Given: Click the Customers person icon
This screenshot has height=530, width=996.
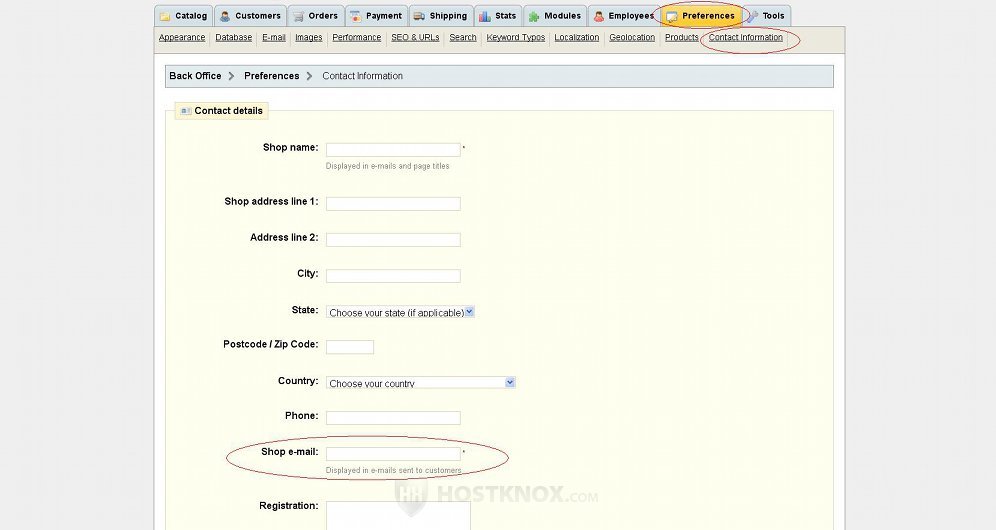Looking at the screenshot, I should [225, 17].
